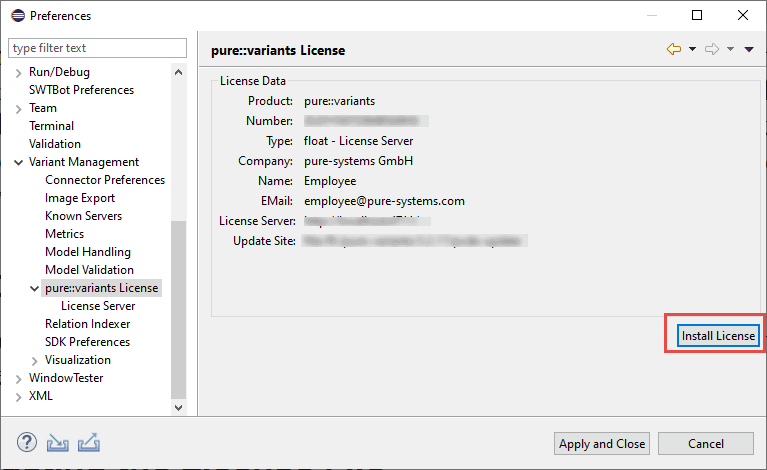The image size is (767, 470).
Task: Select License Server in the tree
Action: point(98,306)
